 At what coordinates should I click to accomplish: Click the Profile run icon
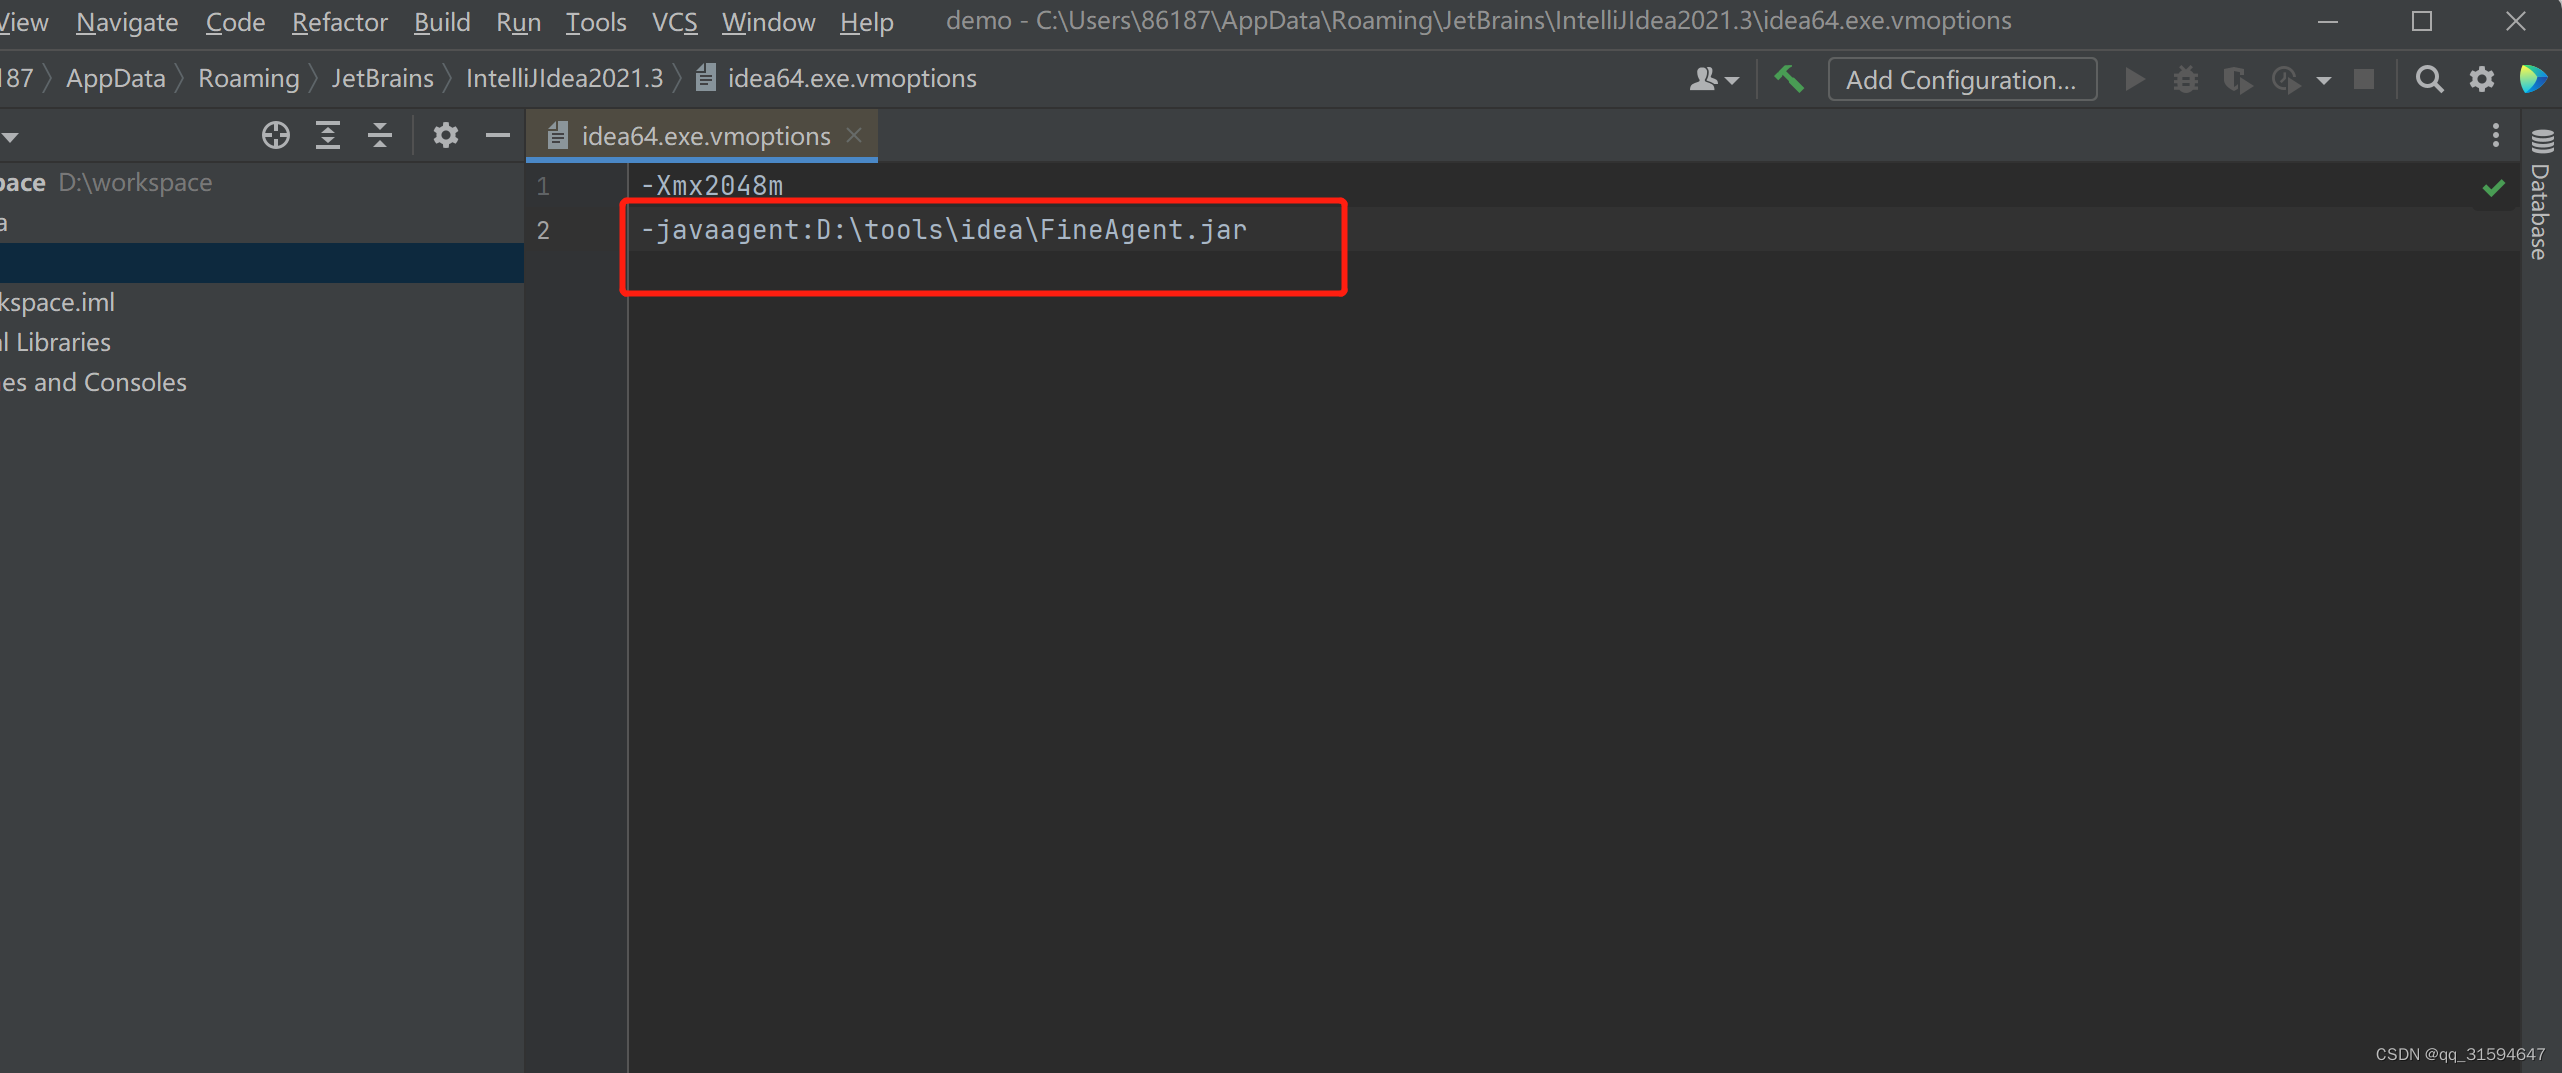[x=2286, y=79]
